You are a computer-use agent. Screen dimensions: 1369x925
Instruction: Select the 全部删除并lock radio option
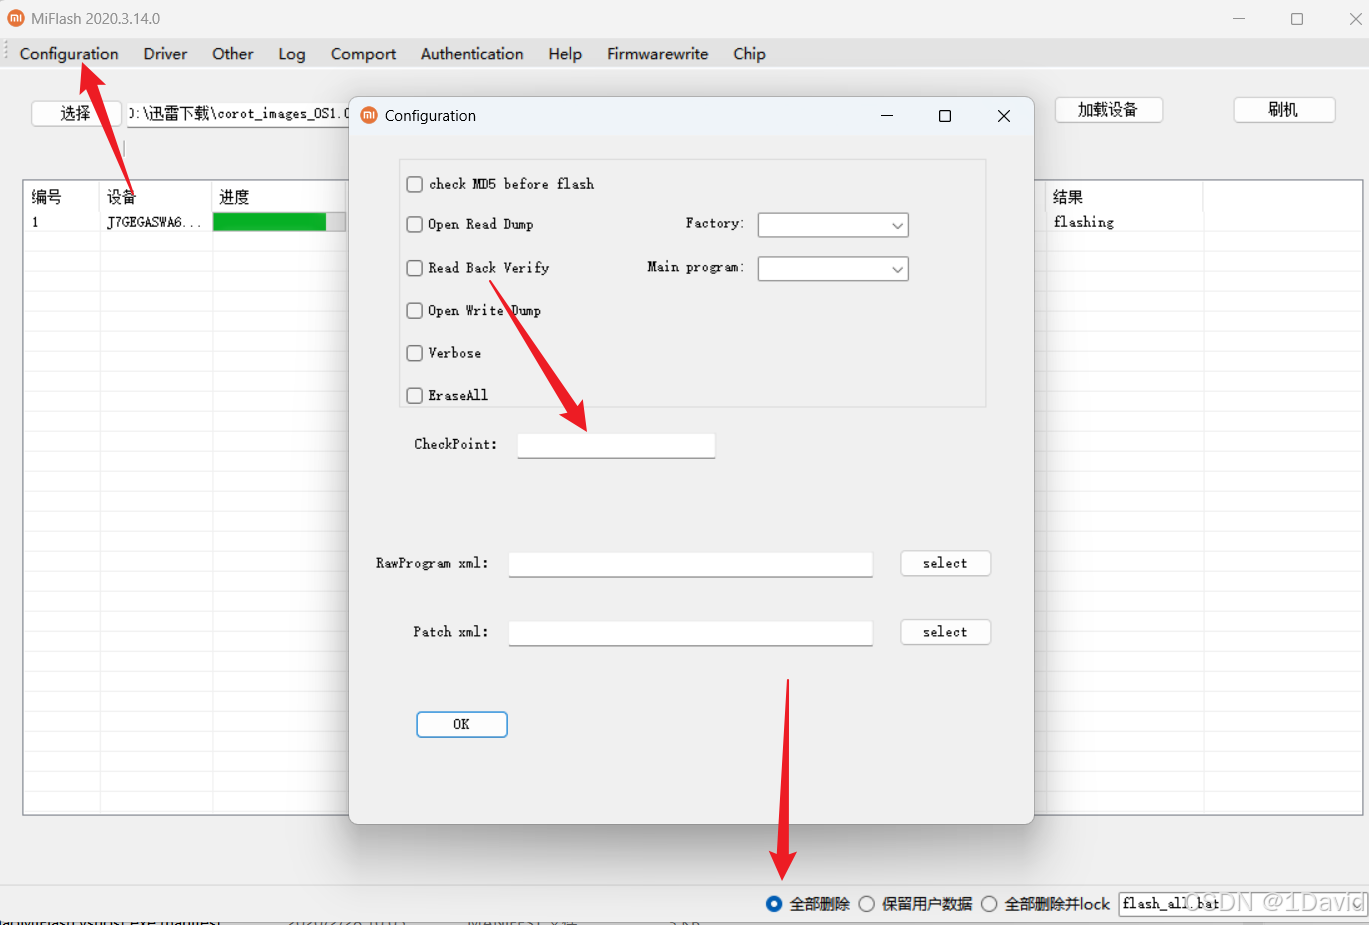click(x=989, y=904)
